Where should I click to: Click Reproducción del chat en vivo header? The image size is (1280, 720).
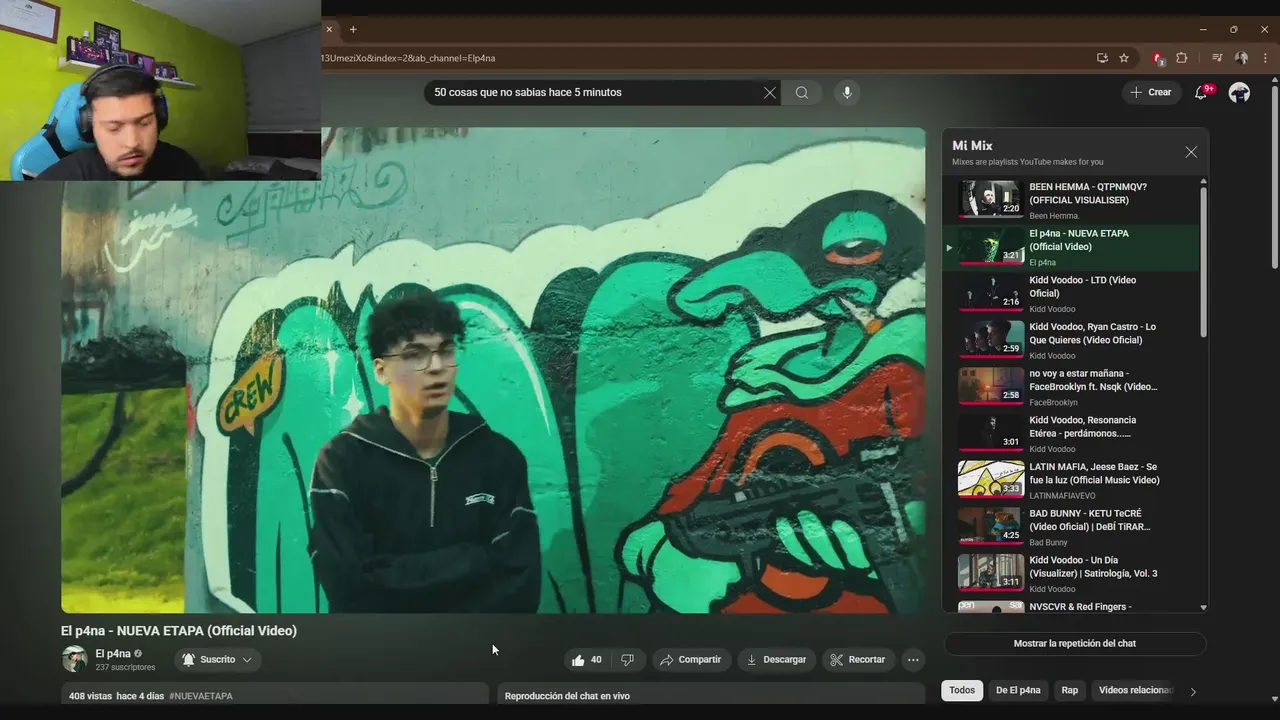tap(567, 696)
